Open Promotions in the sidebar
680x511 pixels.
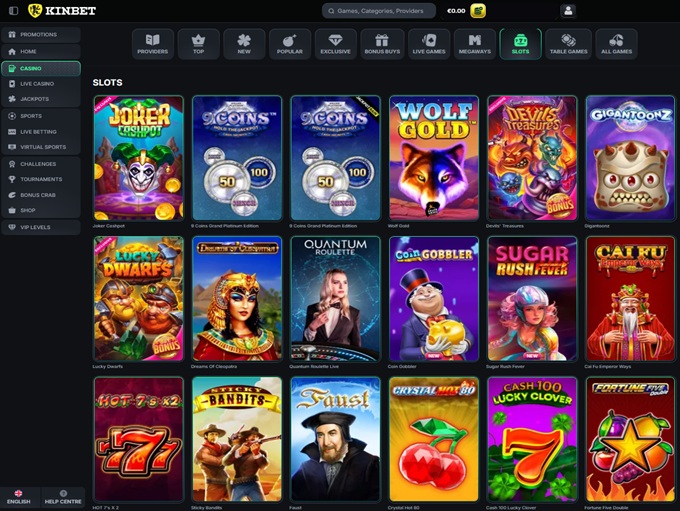coord(40,34)
